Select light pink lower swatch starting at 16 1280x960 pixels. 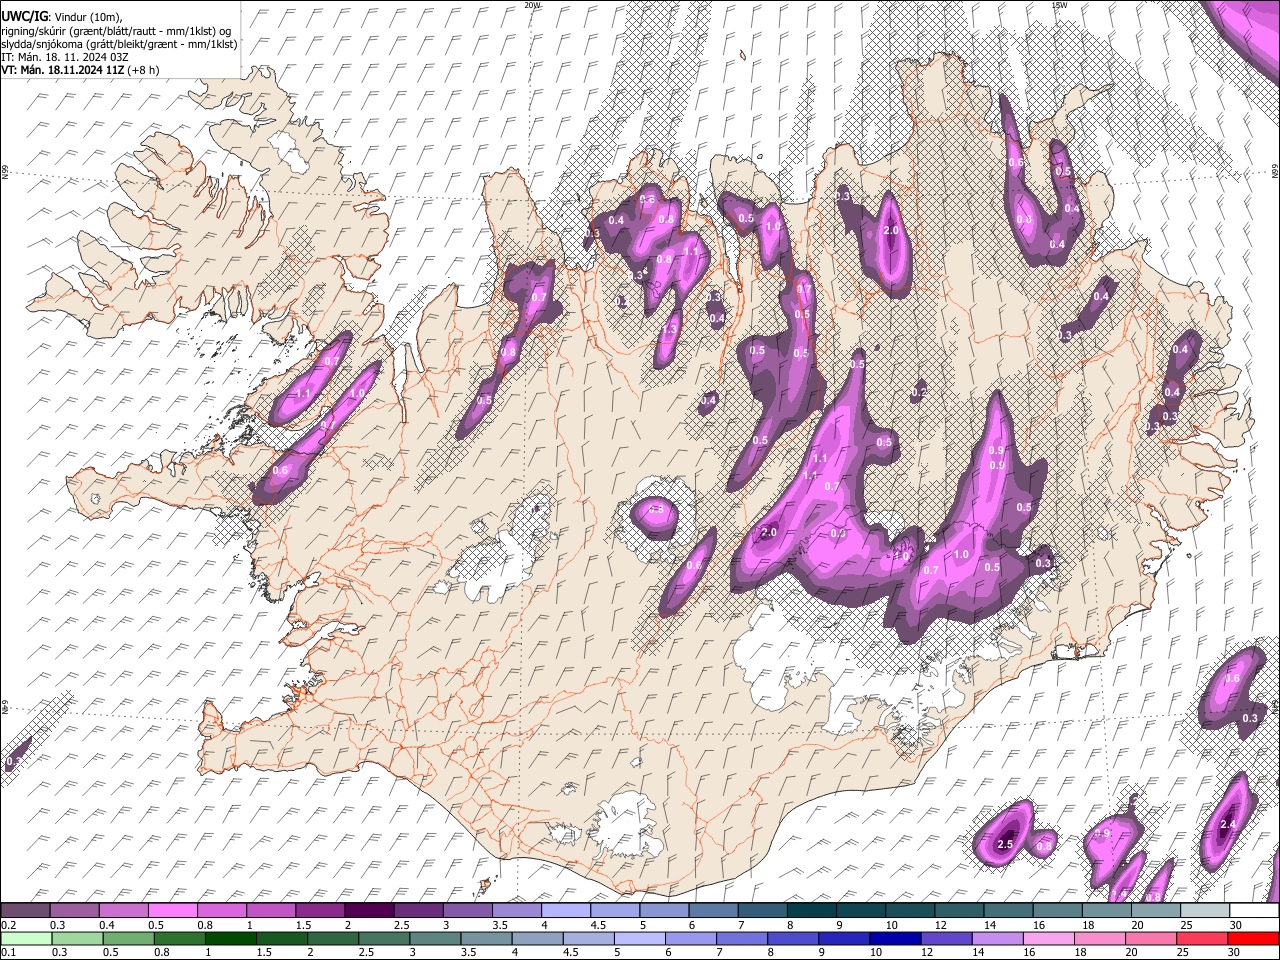(x=1047, y=938)
